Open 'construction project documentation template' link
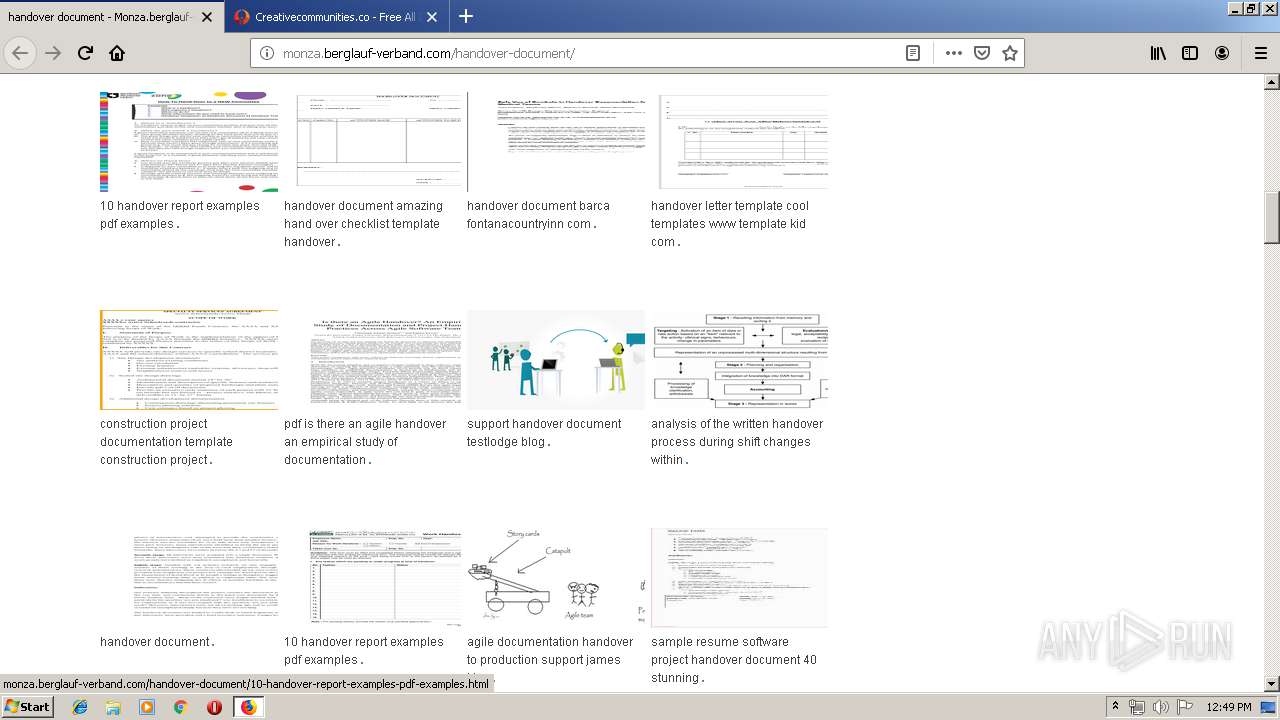Image resolution: width=1280 pixels, height=720 pixels. coord(166,442)
